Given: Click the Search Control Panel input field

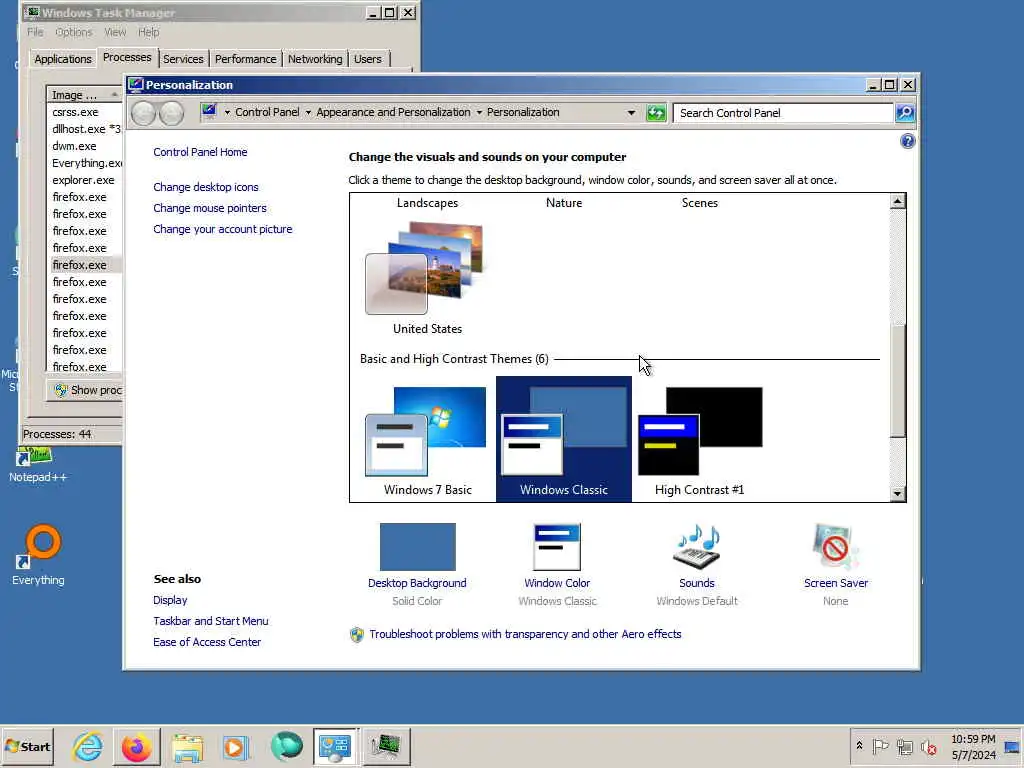Looking at the screenshot, I should (x=783, y=113).
